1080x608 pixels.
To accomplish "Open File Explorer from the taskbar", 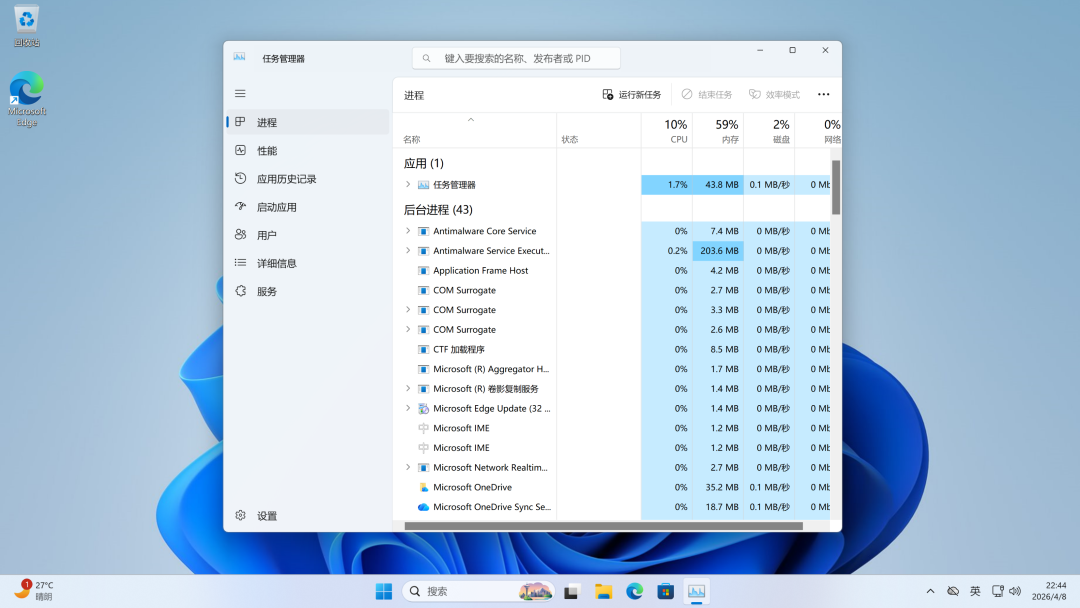I will [603, 591].
